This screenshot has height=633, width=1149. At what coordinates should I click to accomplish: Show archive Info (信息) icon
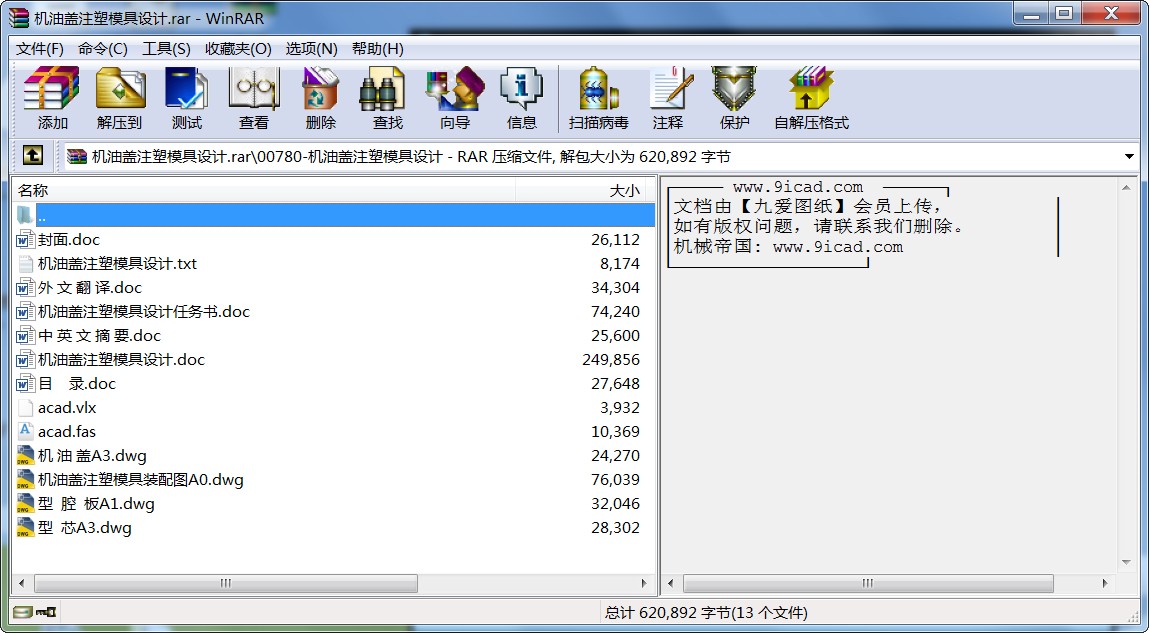tap(522, 98)
